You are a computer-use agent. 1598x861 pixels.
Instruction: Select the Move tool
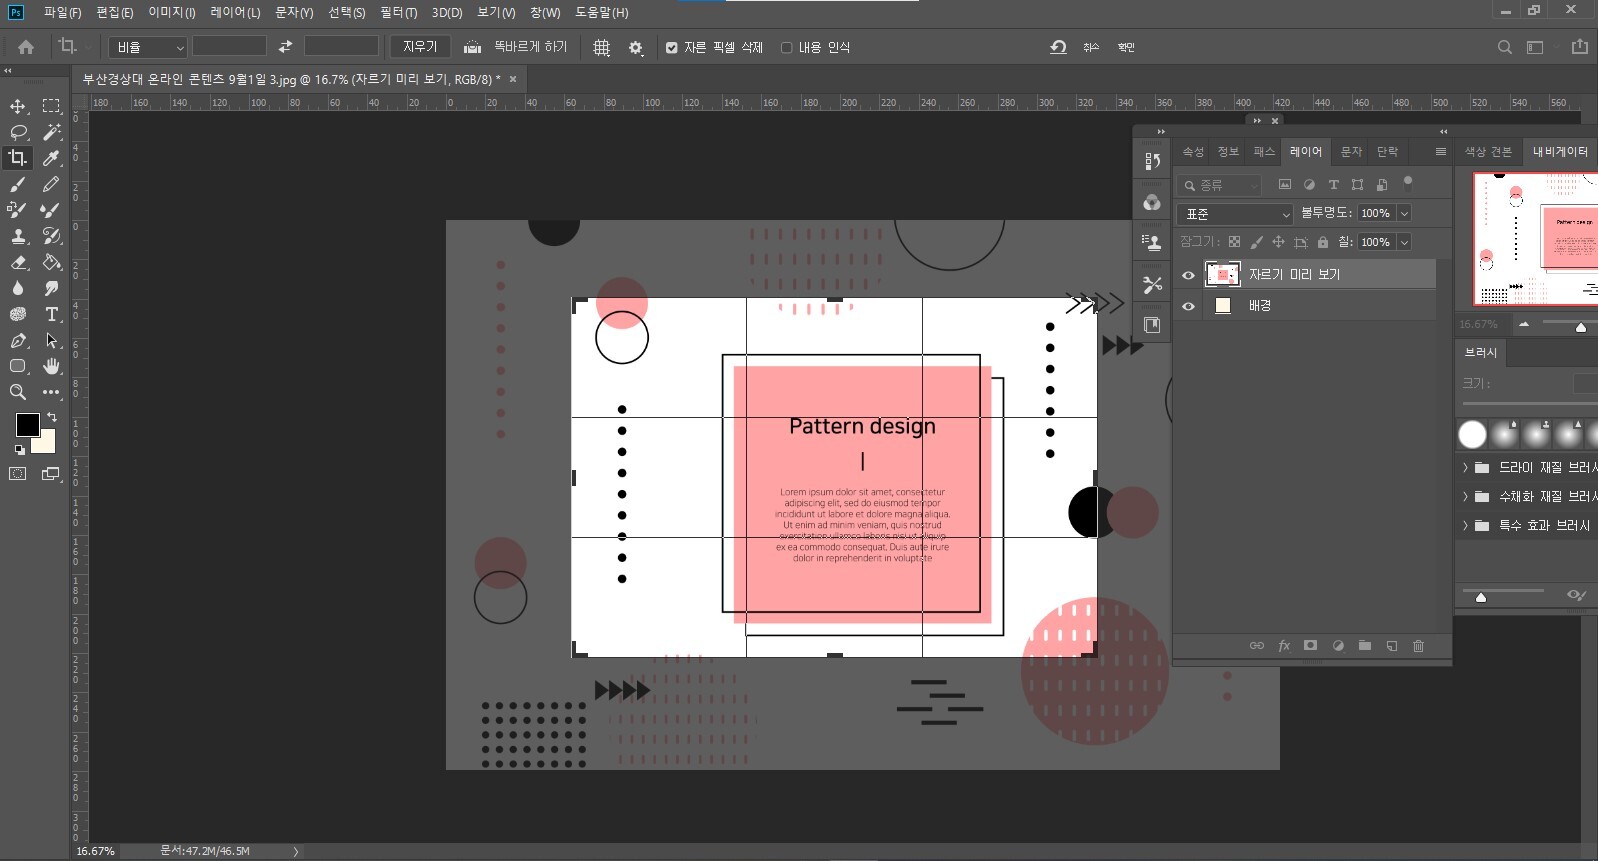[18, 106]
